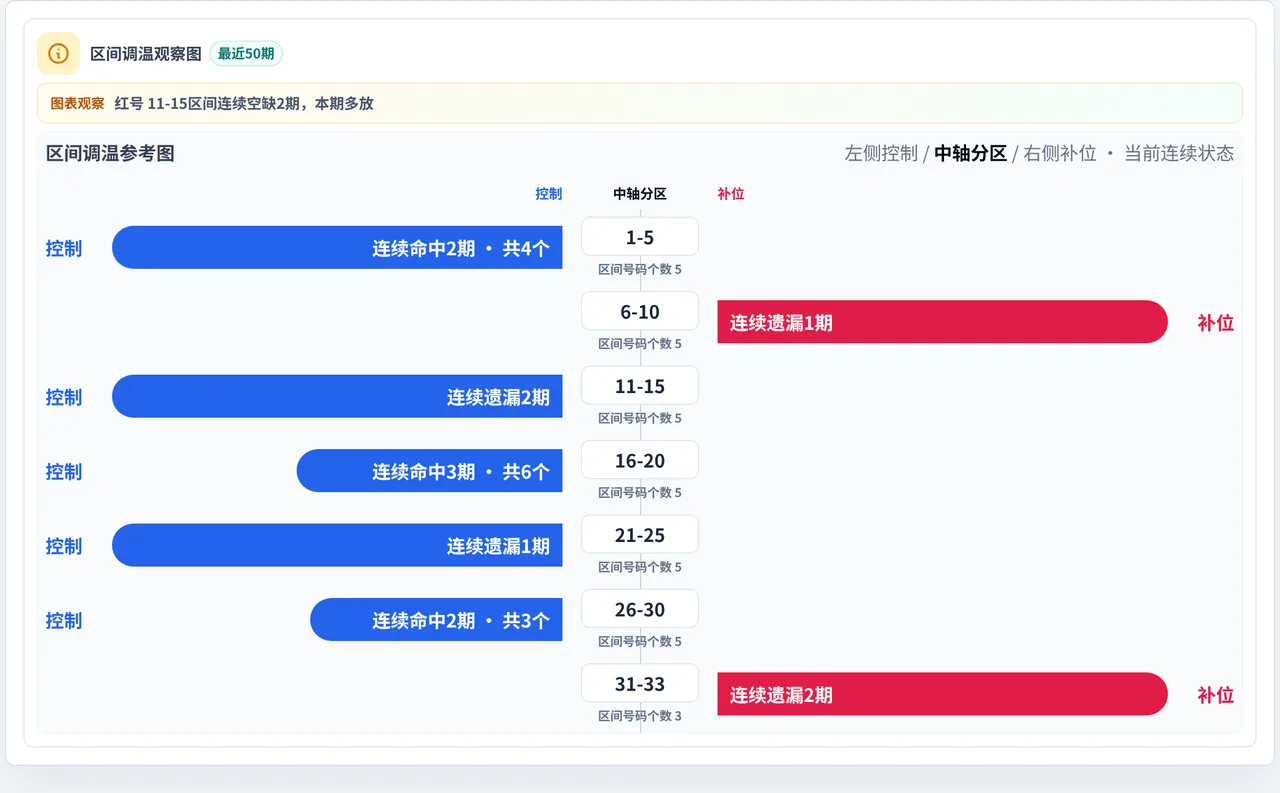The height and width of the screenshot is (793, 1280).
Task: Click the red 补位 column header
Action: pyautogui.click(x=731, y=194)
